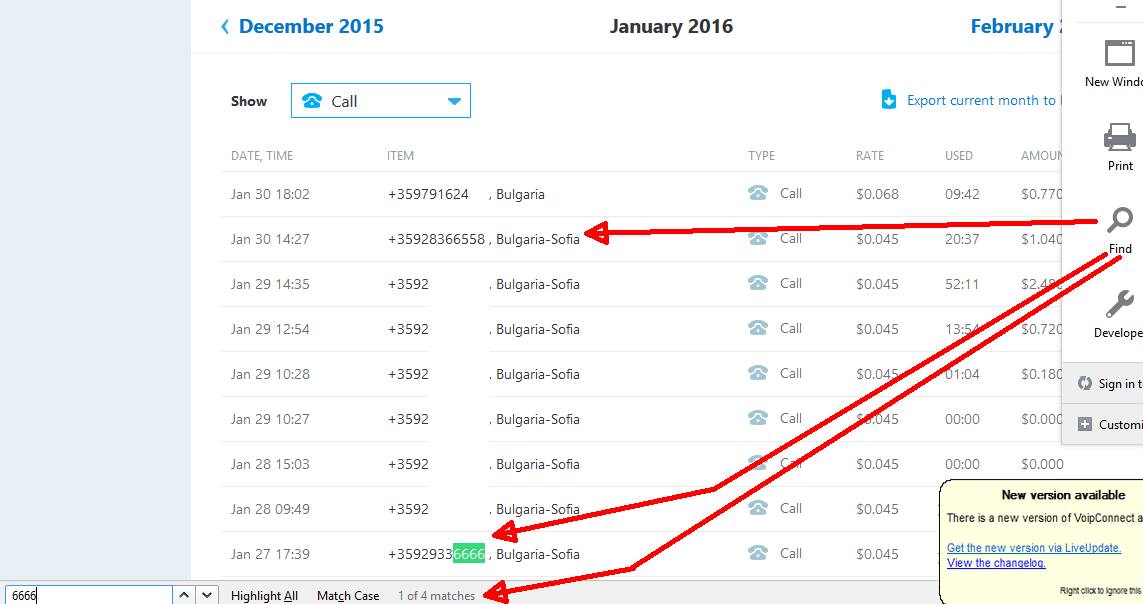Click the Find magnifier icon
This screenshot has height=604, width=1143.
[x=1120, y=221]
